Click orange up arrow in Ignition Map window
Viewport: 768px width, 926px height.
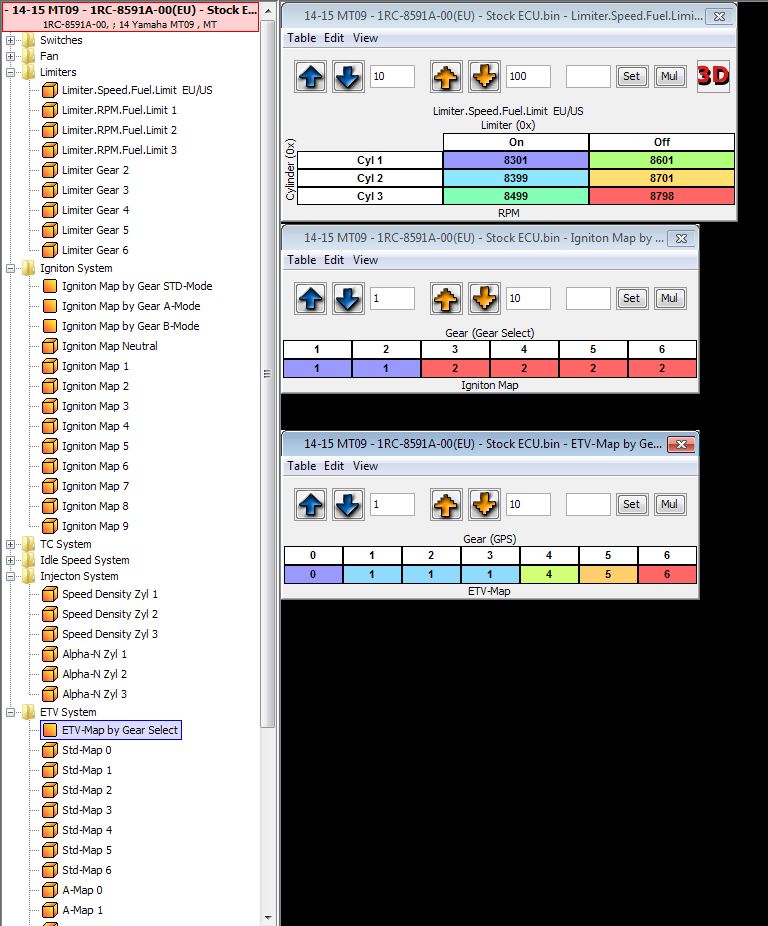click(x=447, y=298)
